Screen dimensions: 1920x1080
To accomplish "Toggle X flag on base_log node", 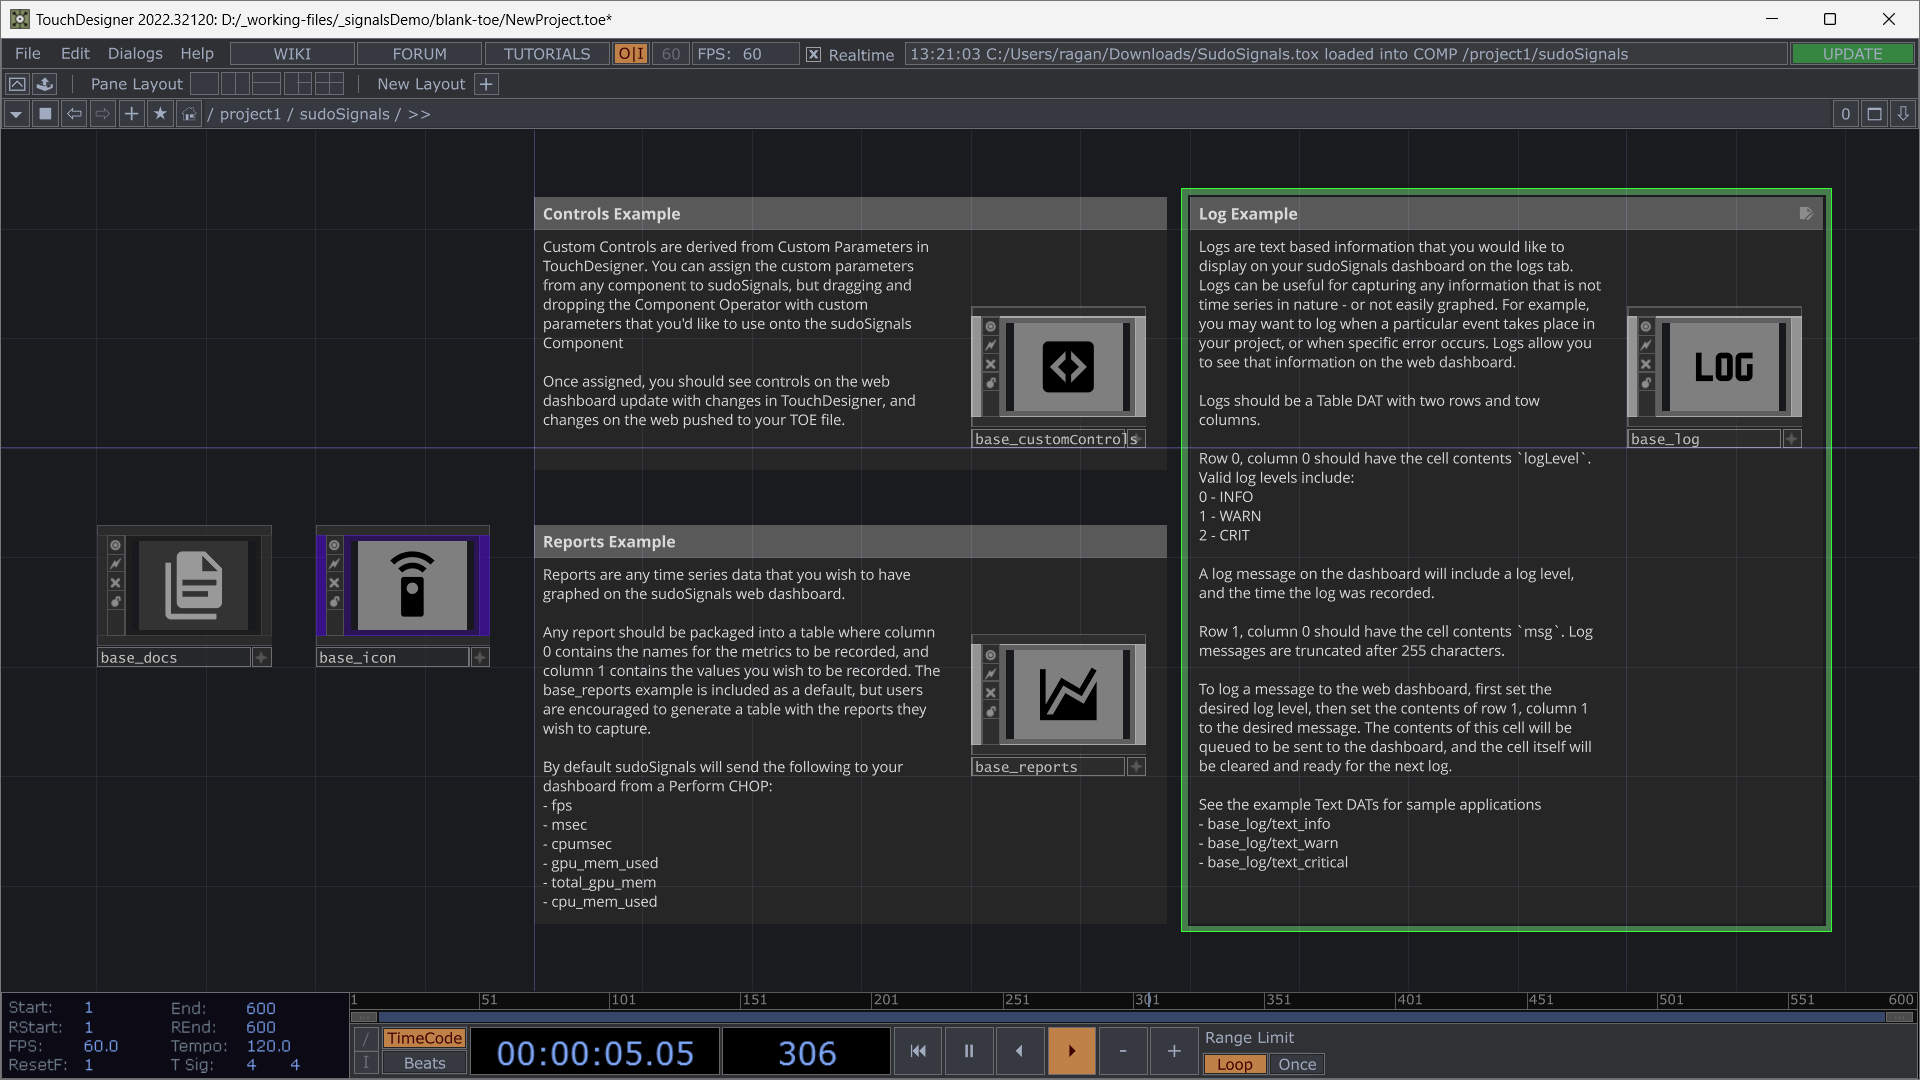I will [x=1646, y=364].
